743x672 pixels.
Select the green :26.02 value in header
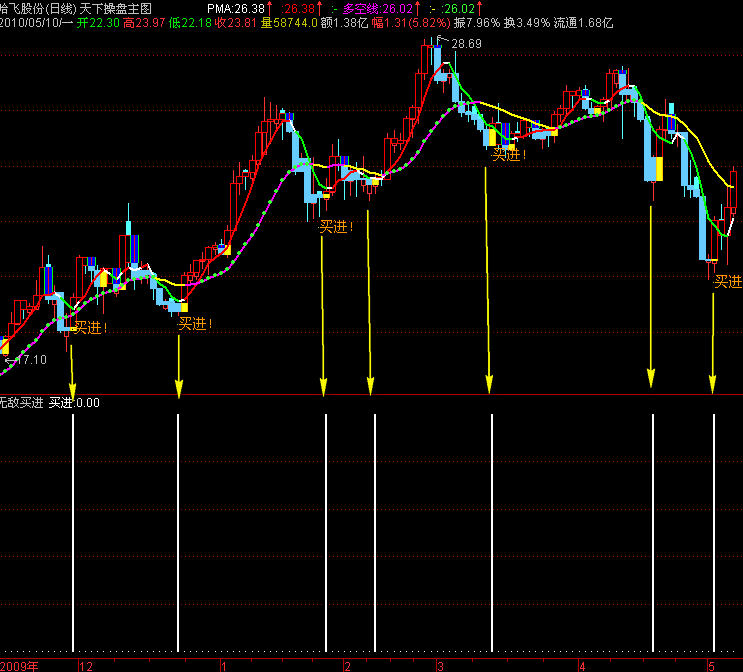[458, 9]
